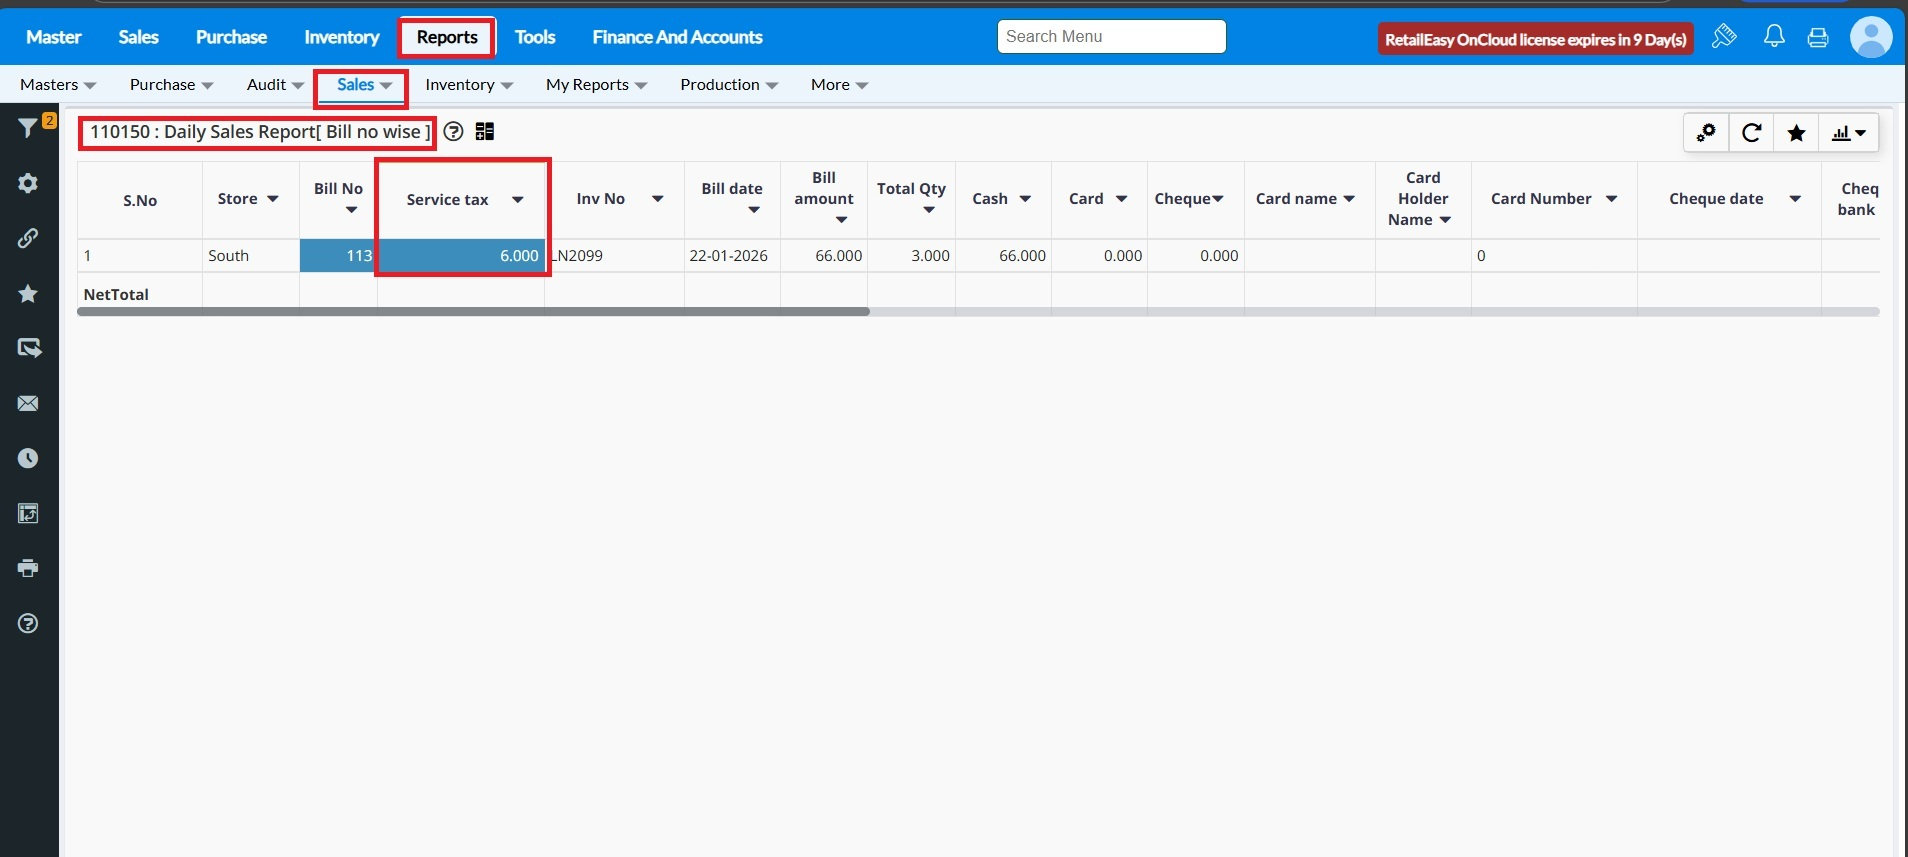The image size is (1908, 857).
Task: Click the bill date 22-01-2026 cell
Action: click(x=732, y=256)
